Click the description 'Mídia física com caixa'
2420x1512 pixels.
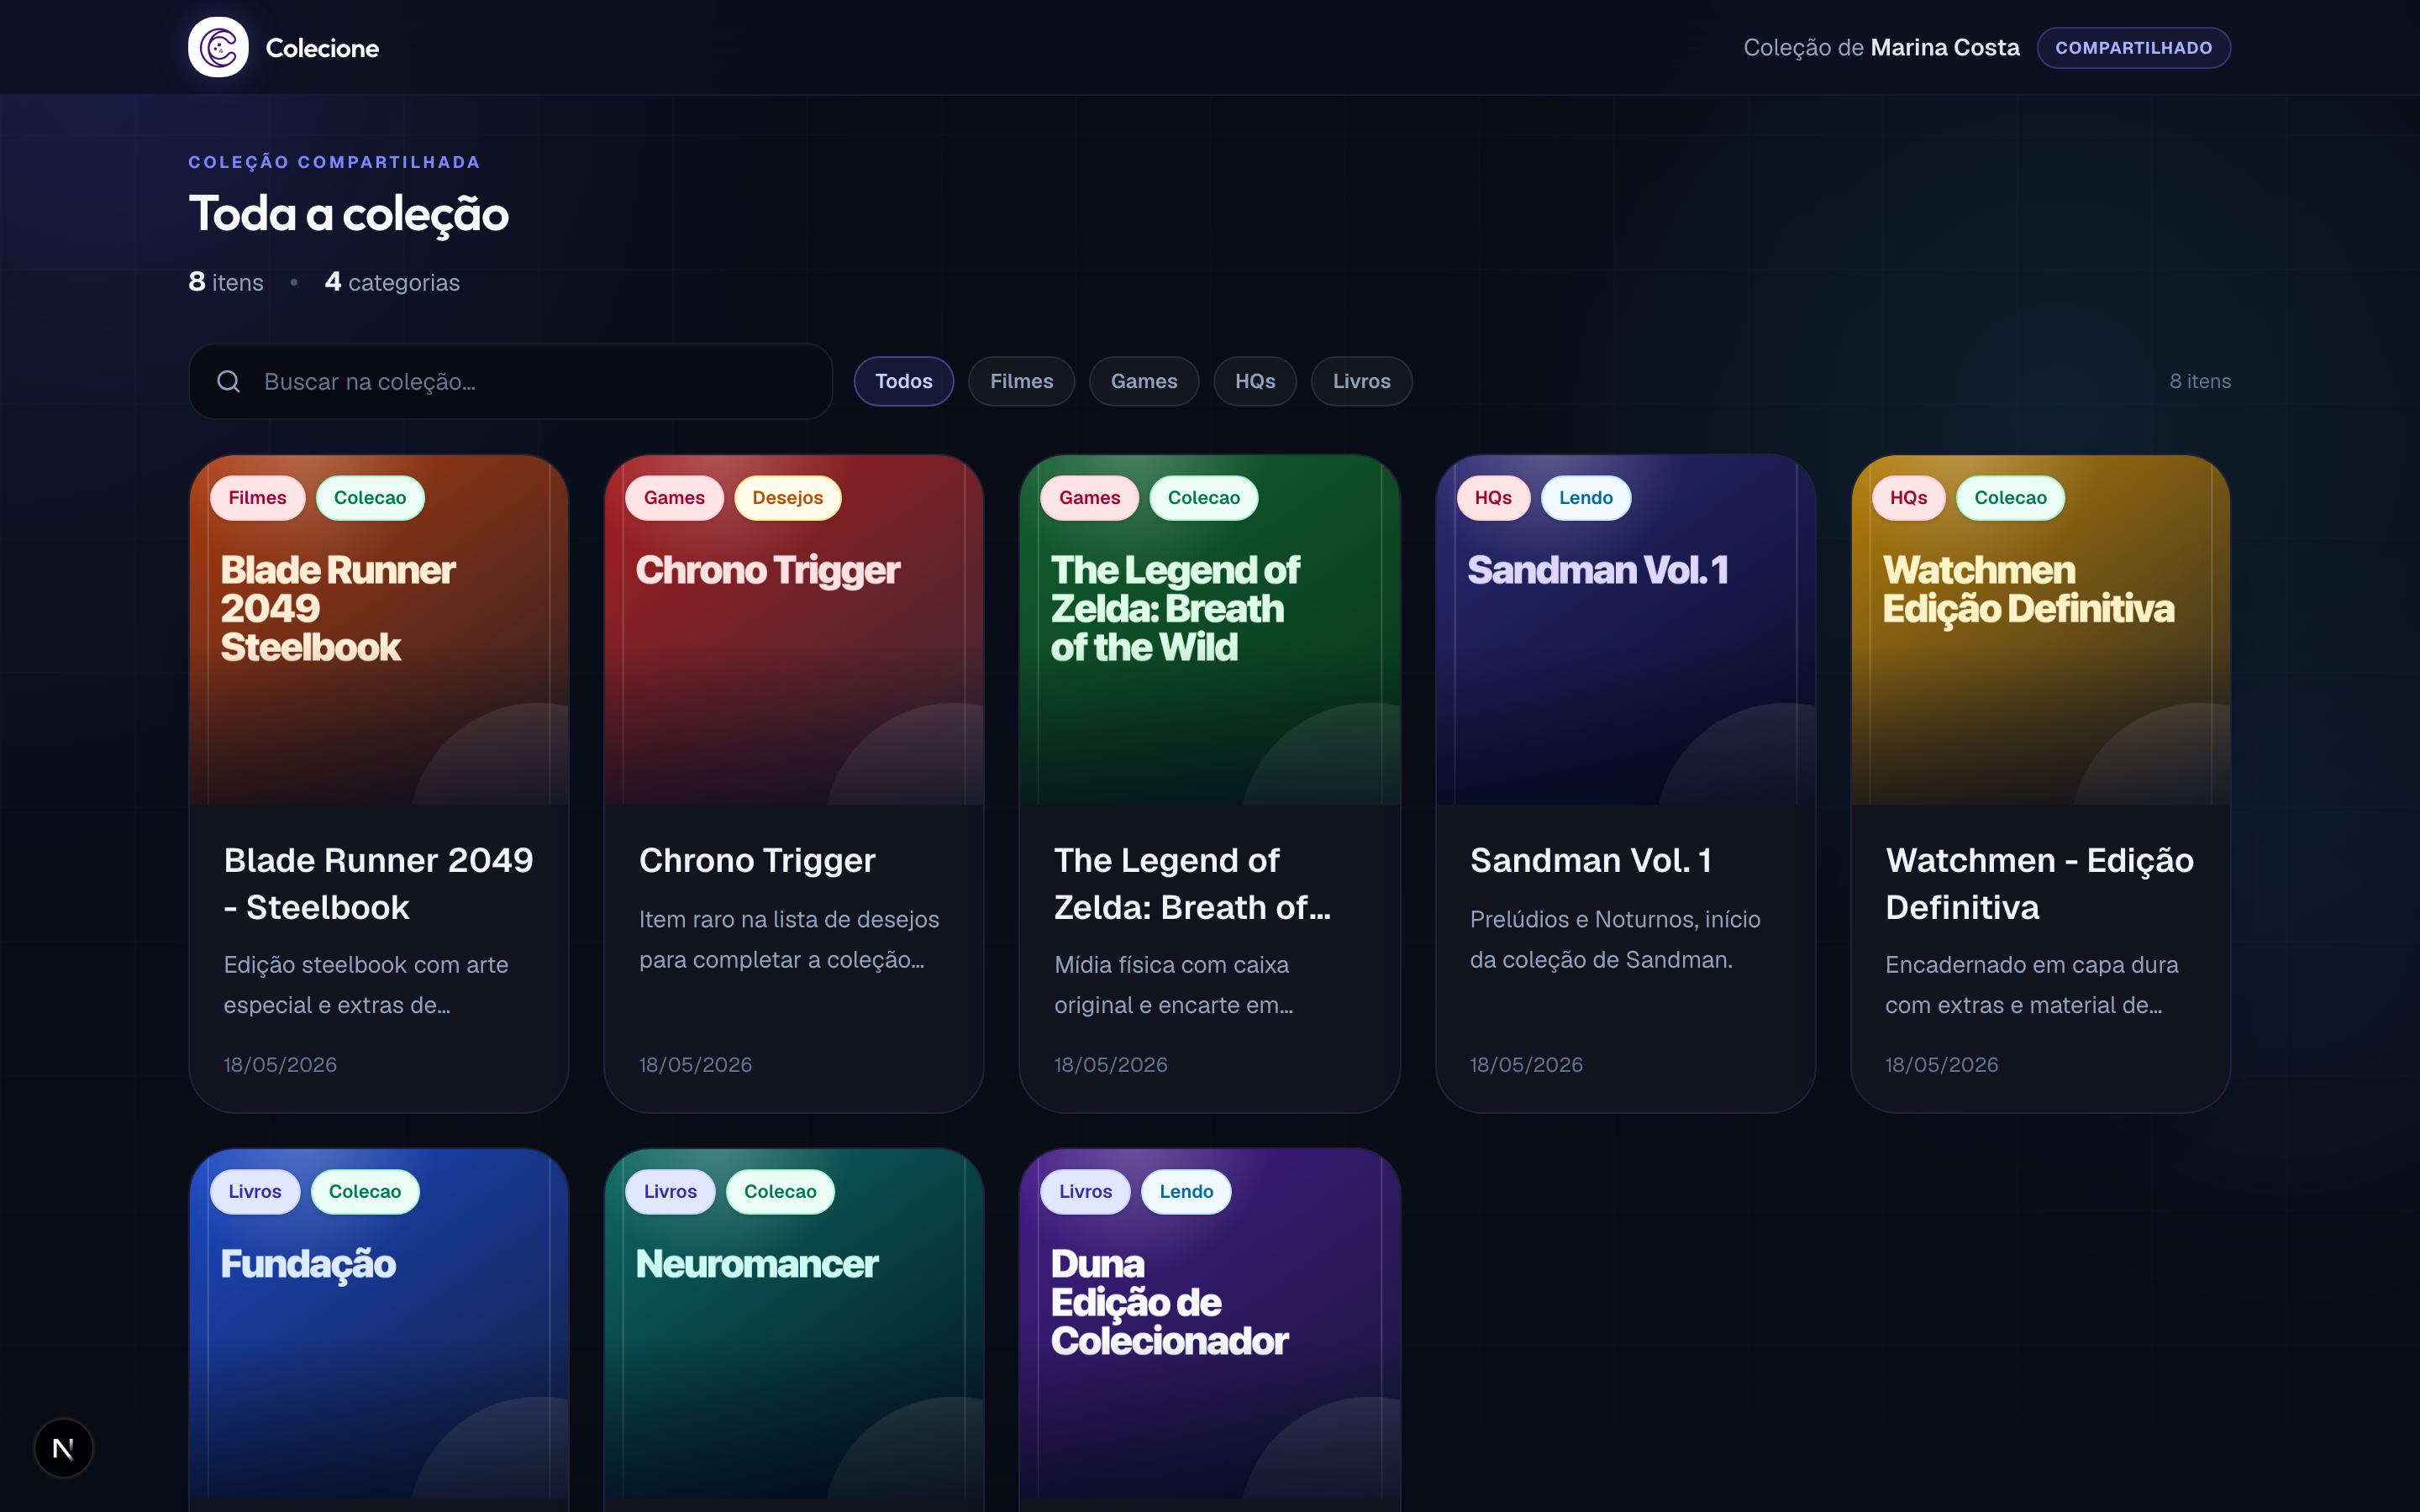pos(1171,965)
